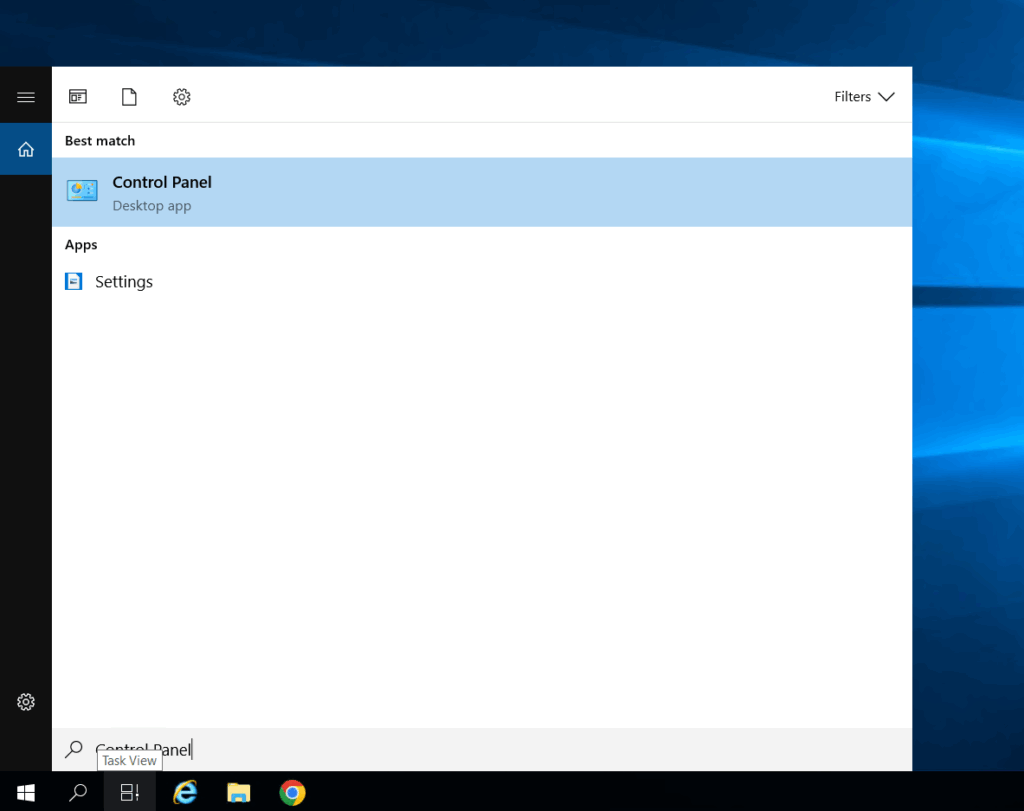This screenshot has height=811, width=1024.
Task: Filter results by Documents icon
Action: click(x=129, y=97)
